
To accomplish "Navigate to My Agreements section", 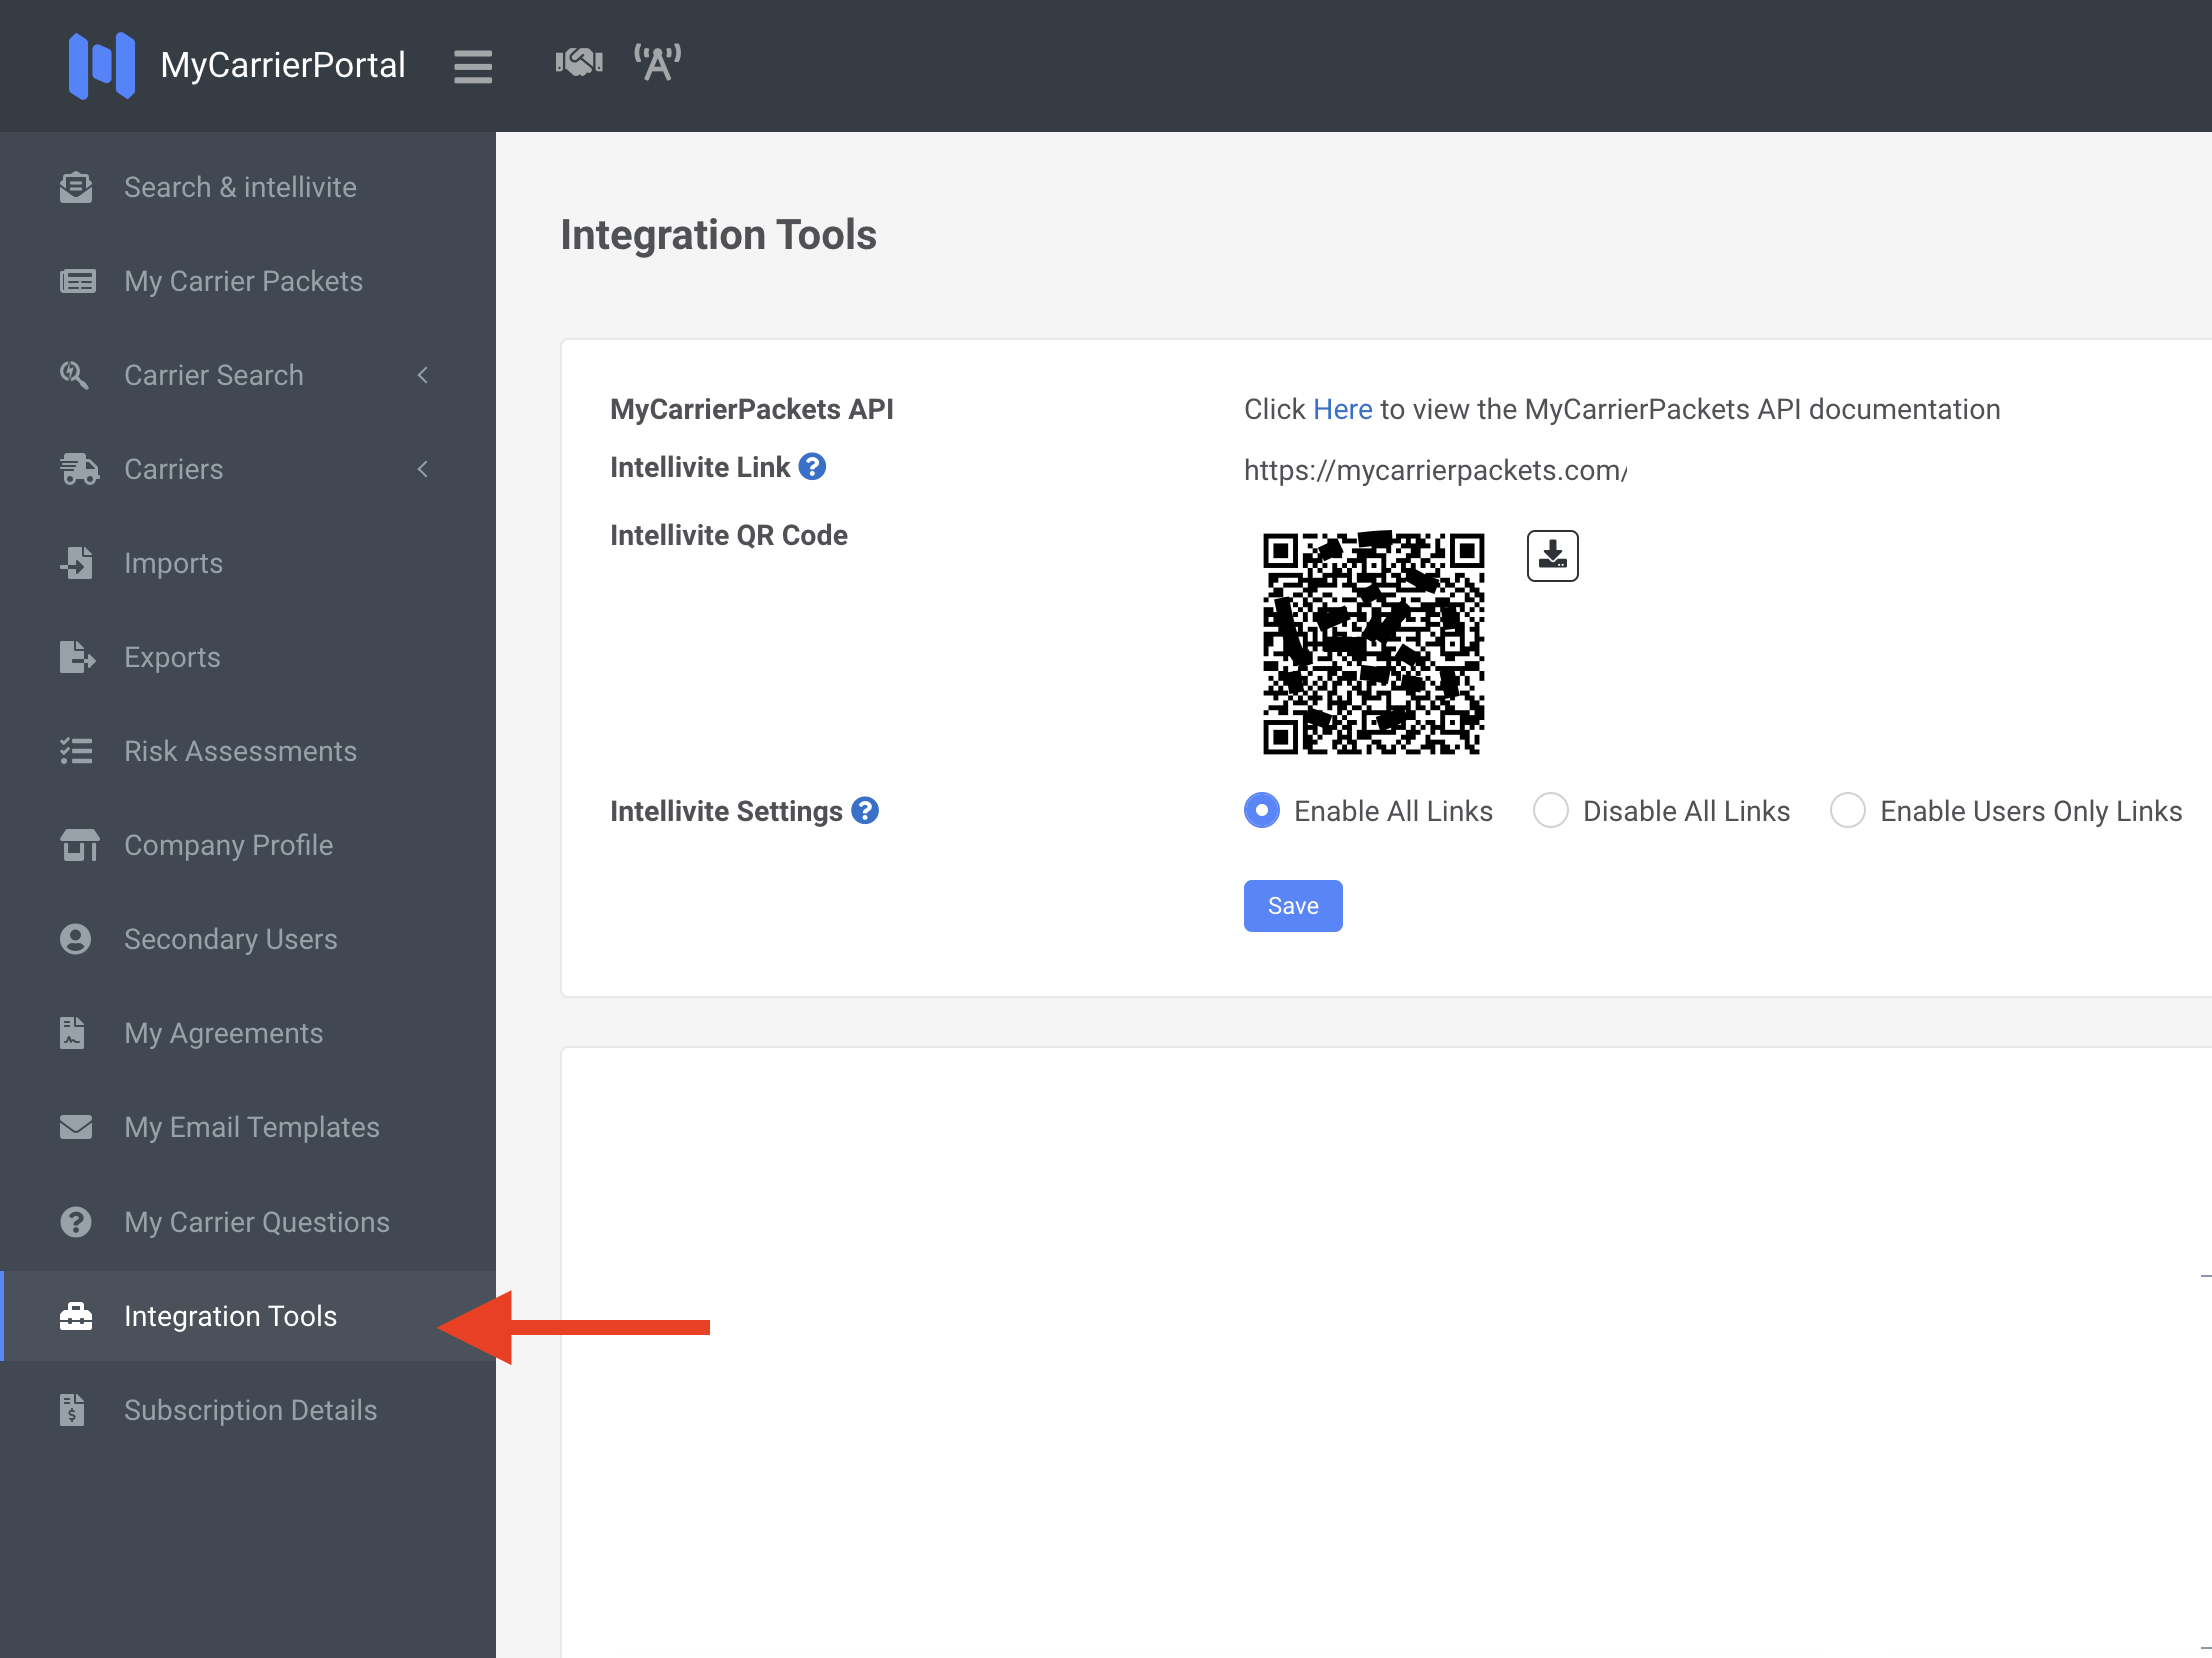I will (223, 1033).
